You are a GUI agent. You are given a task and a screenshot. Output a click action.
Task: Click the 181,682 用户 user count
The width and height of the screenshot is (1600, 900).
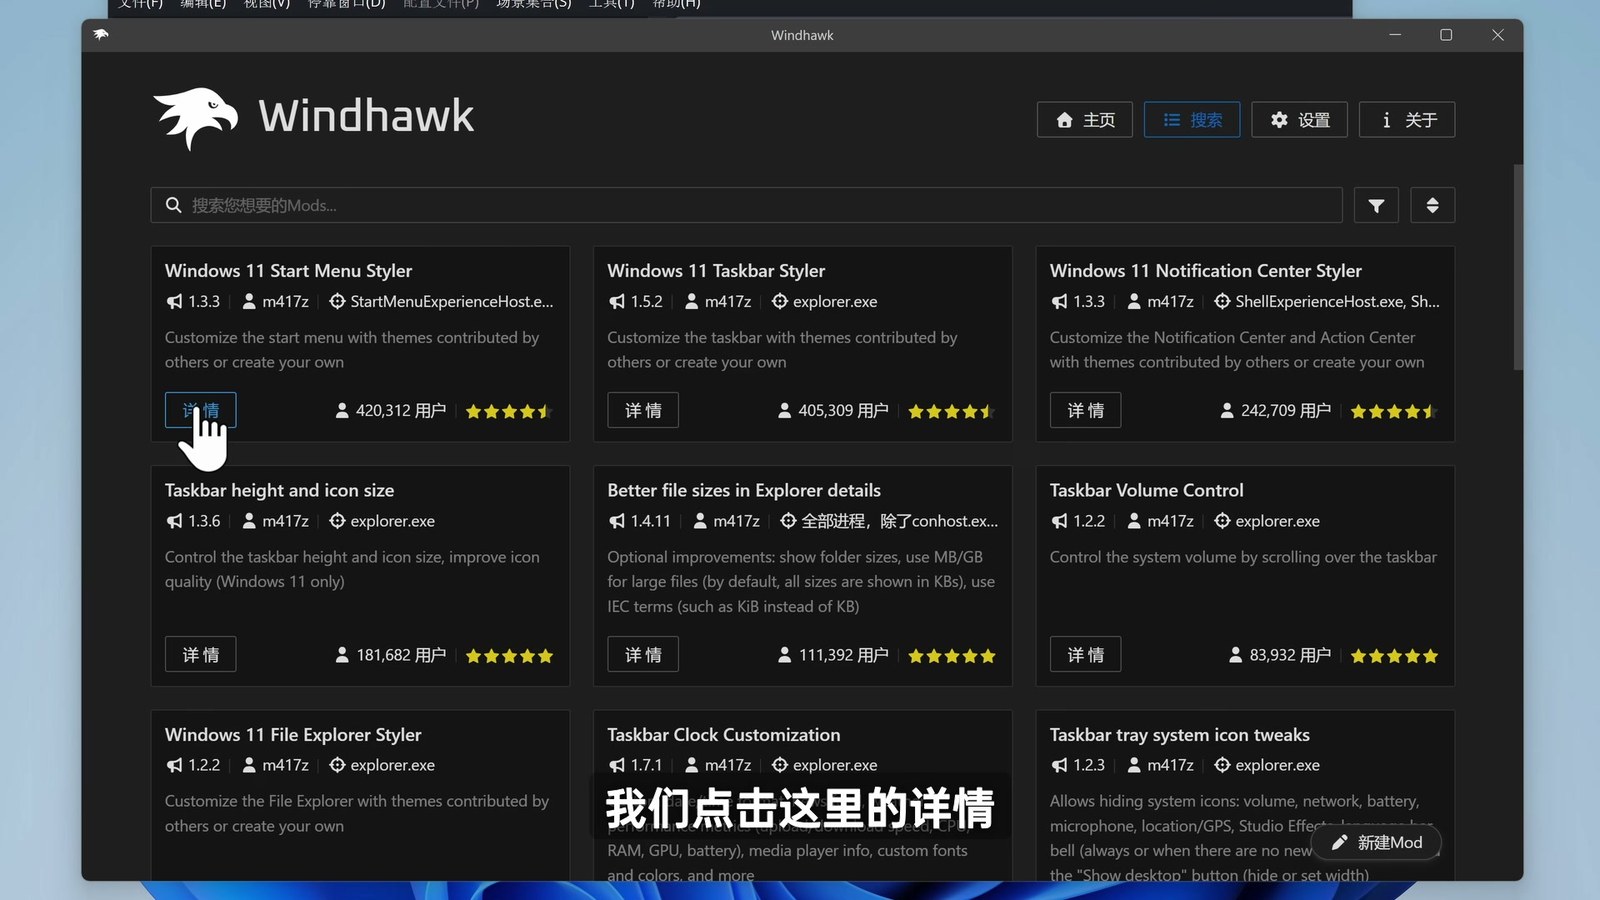401,655
